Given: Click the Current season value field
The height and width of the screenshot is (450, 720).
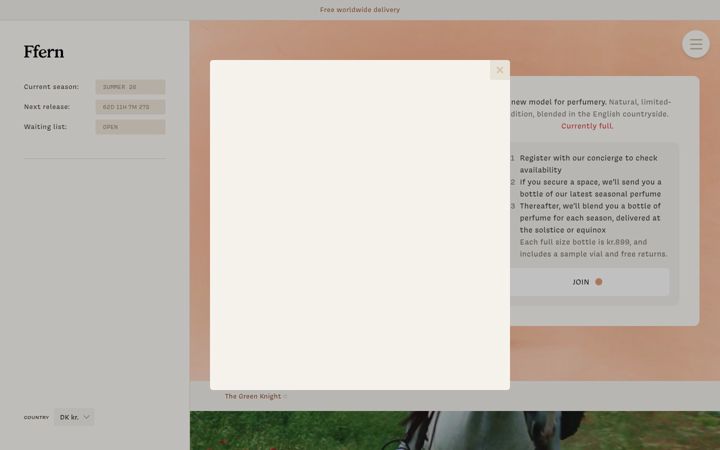Looking at the screenshot, I should coord(130,87).
